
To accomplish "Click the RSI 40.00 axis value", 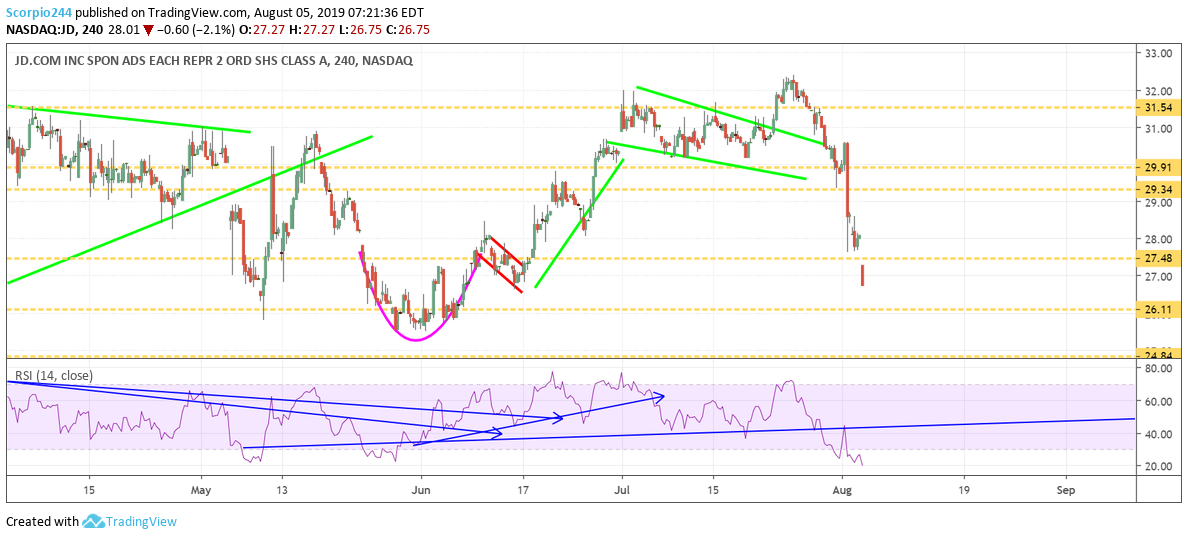I will (1159, 434).
